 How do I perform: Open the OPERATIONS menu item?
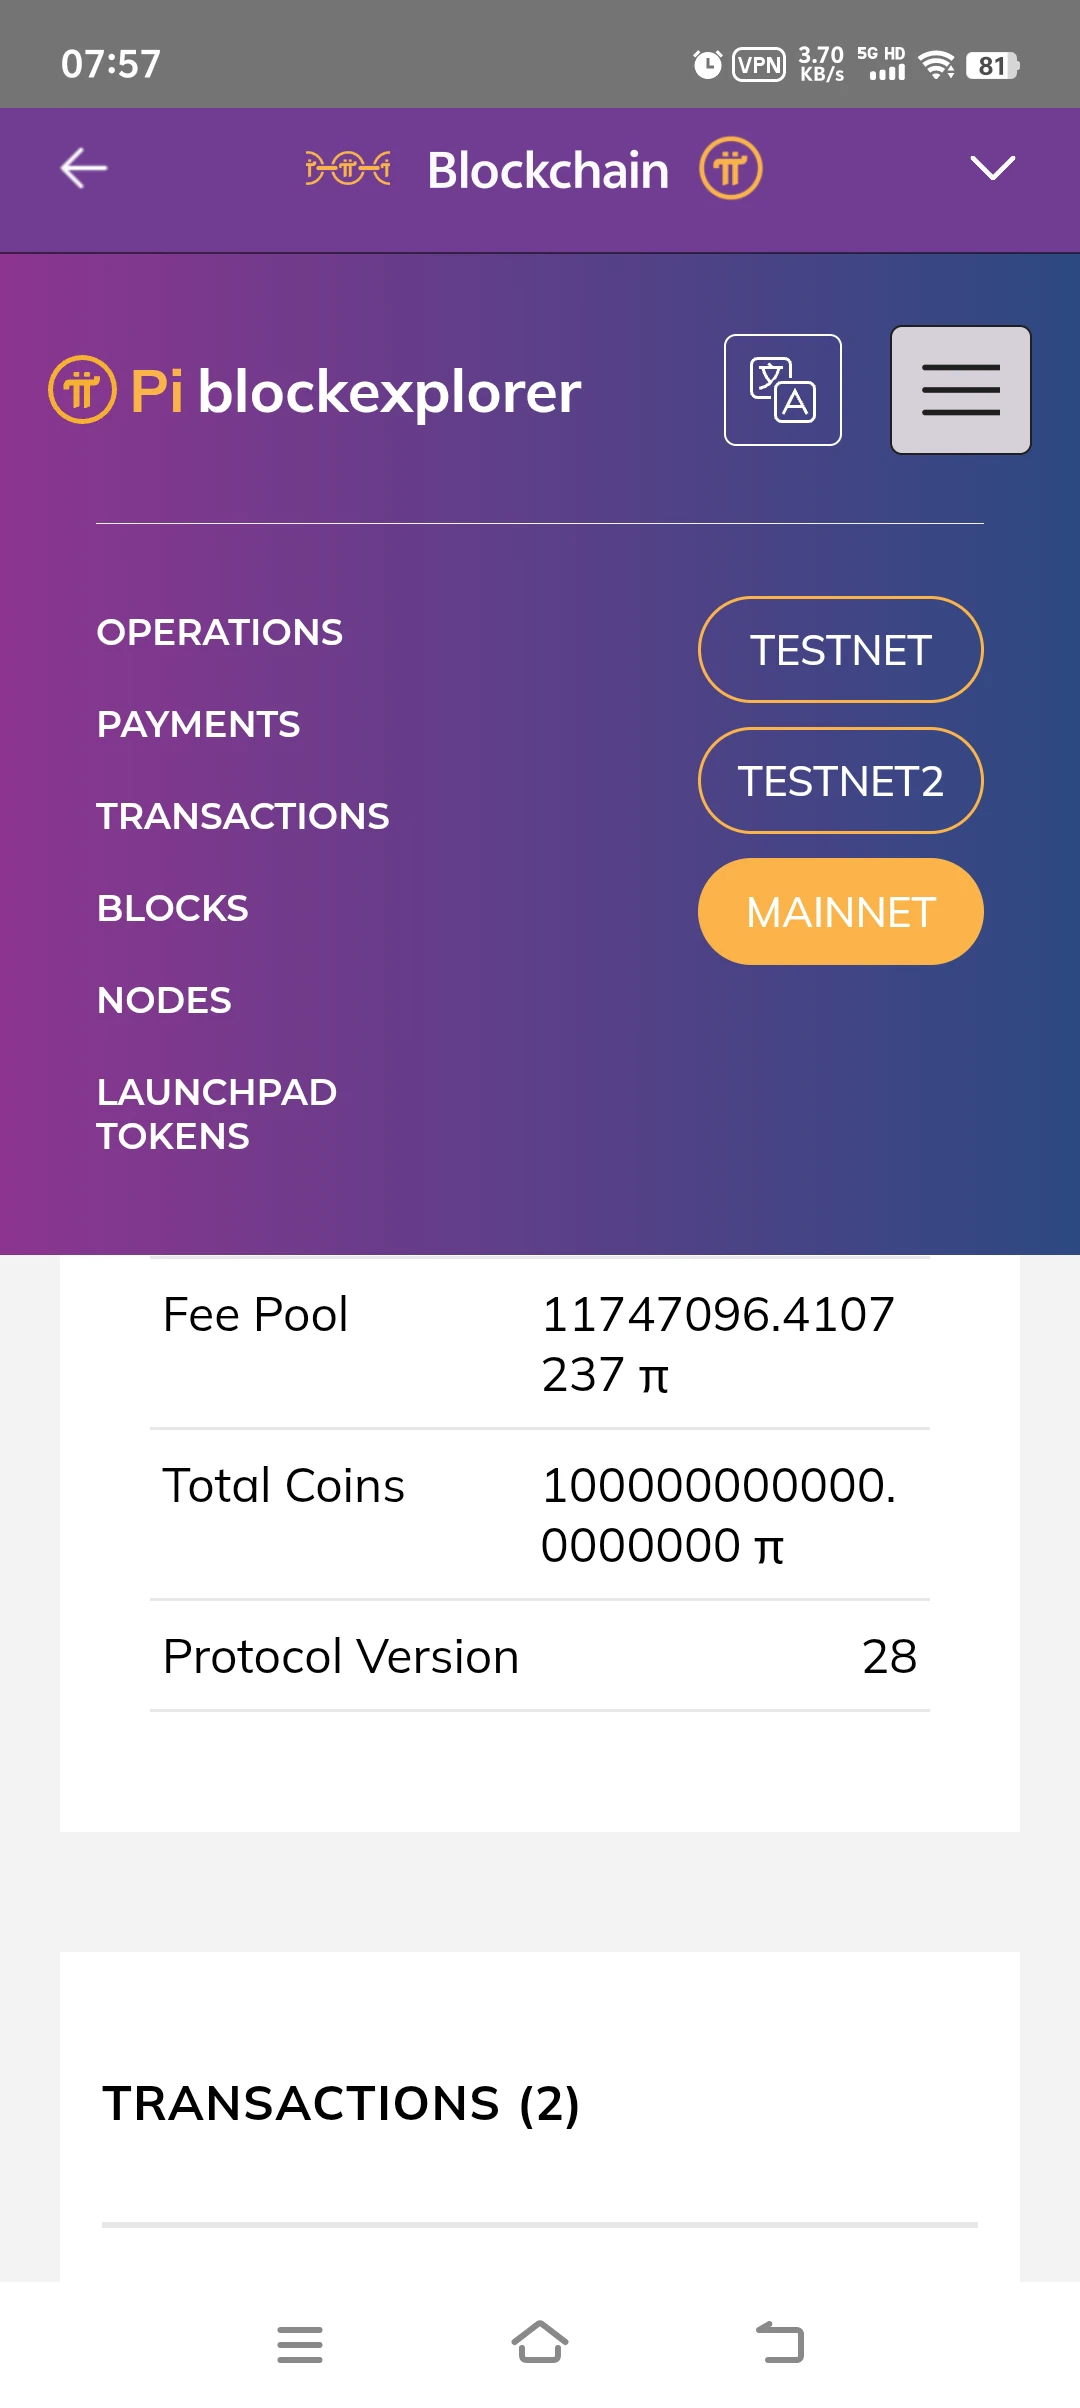tap(220, 632)
